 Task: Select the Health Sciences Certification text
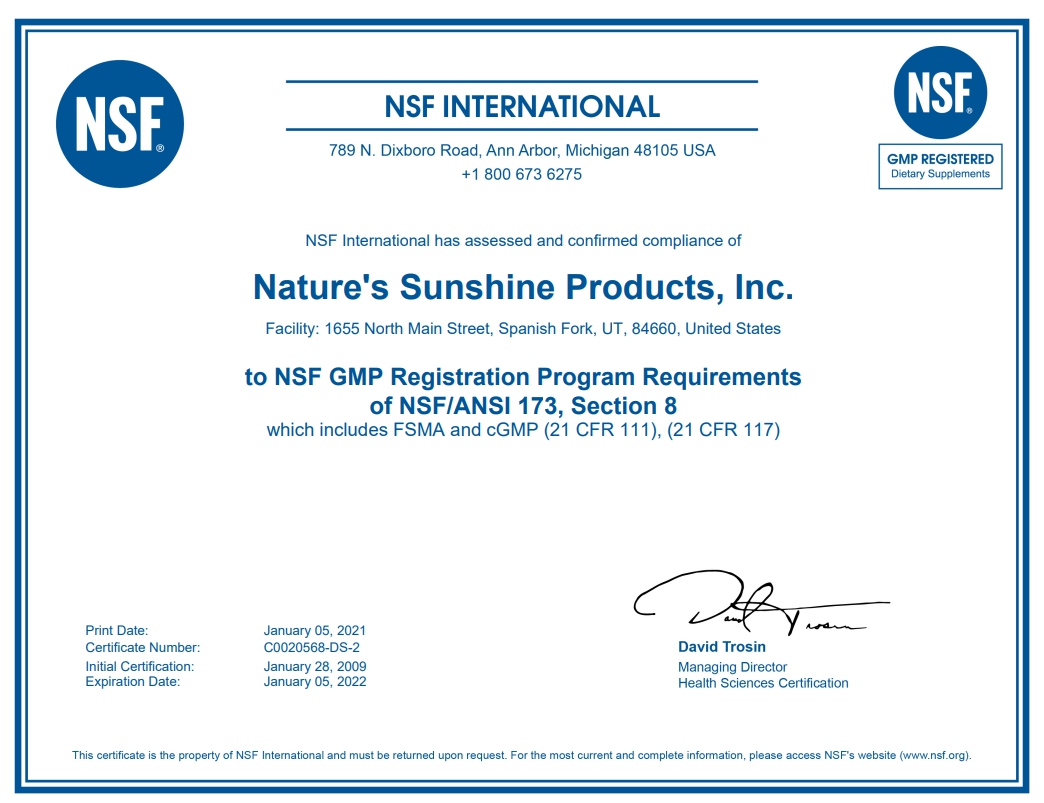pos(762,683)
